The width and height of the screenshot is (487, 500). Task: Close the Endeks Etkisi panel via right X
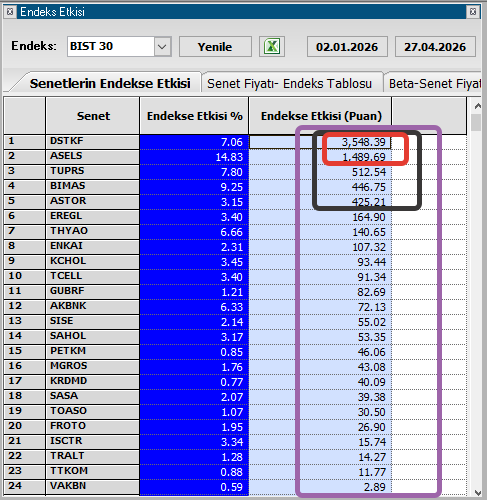(473, 12)
